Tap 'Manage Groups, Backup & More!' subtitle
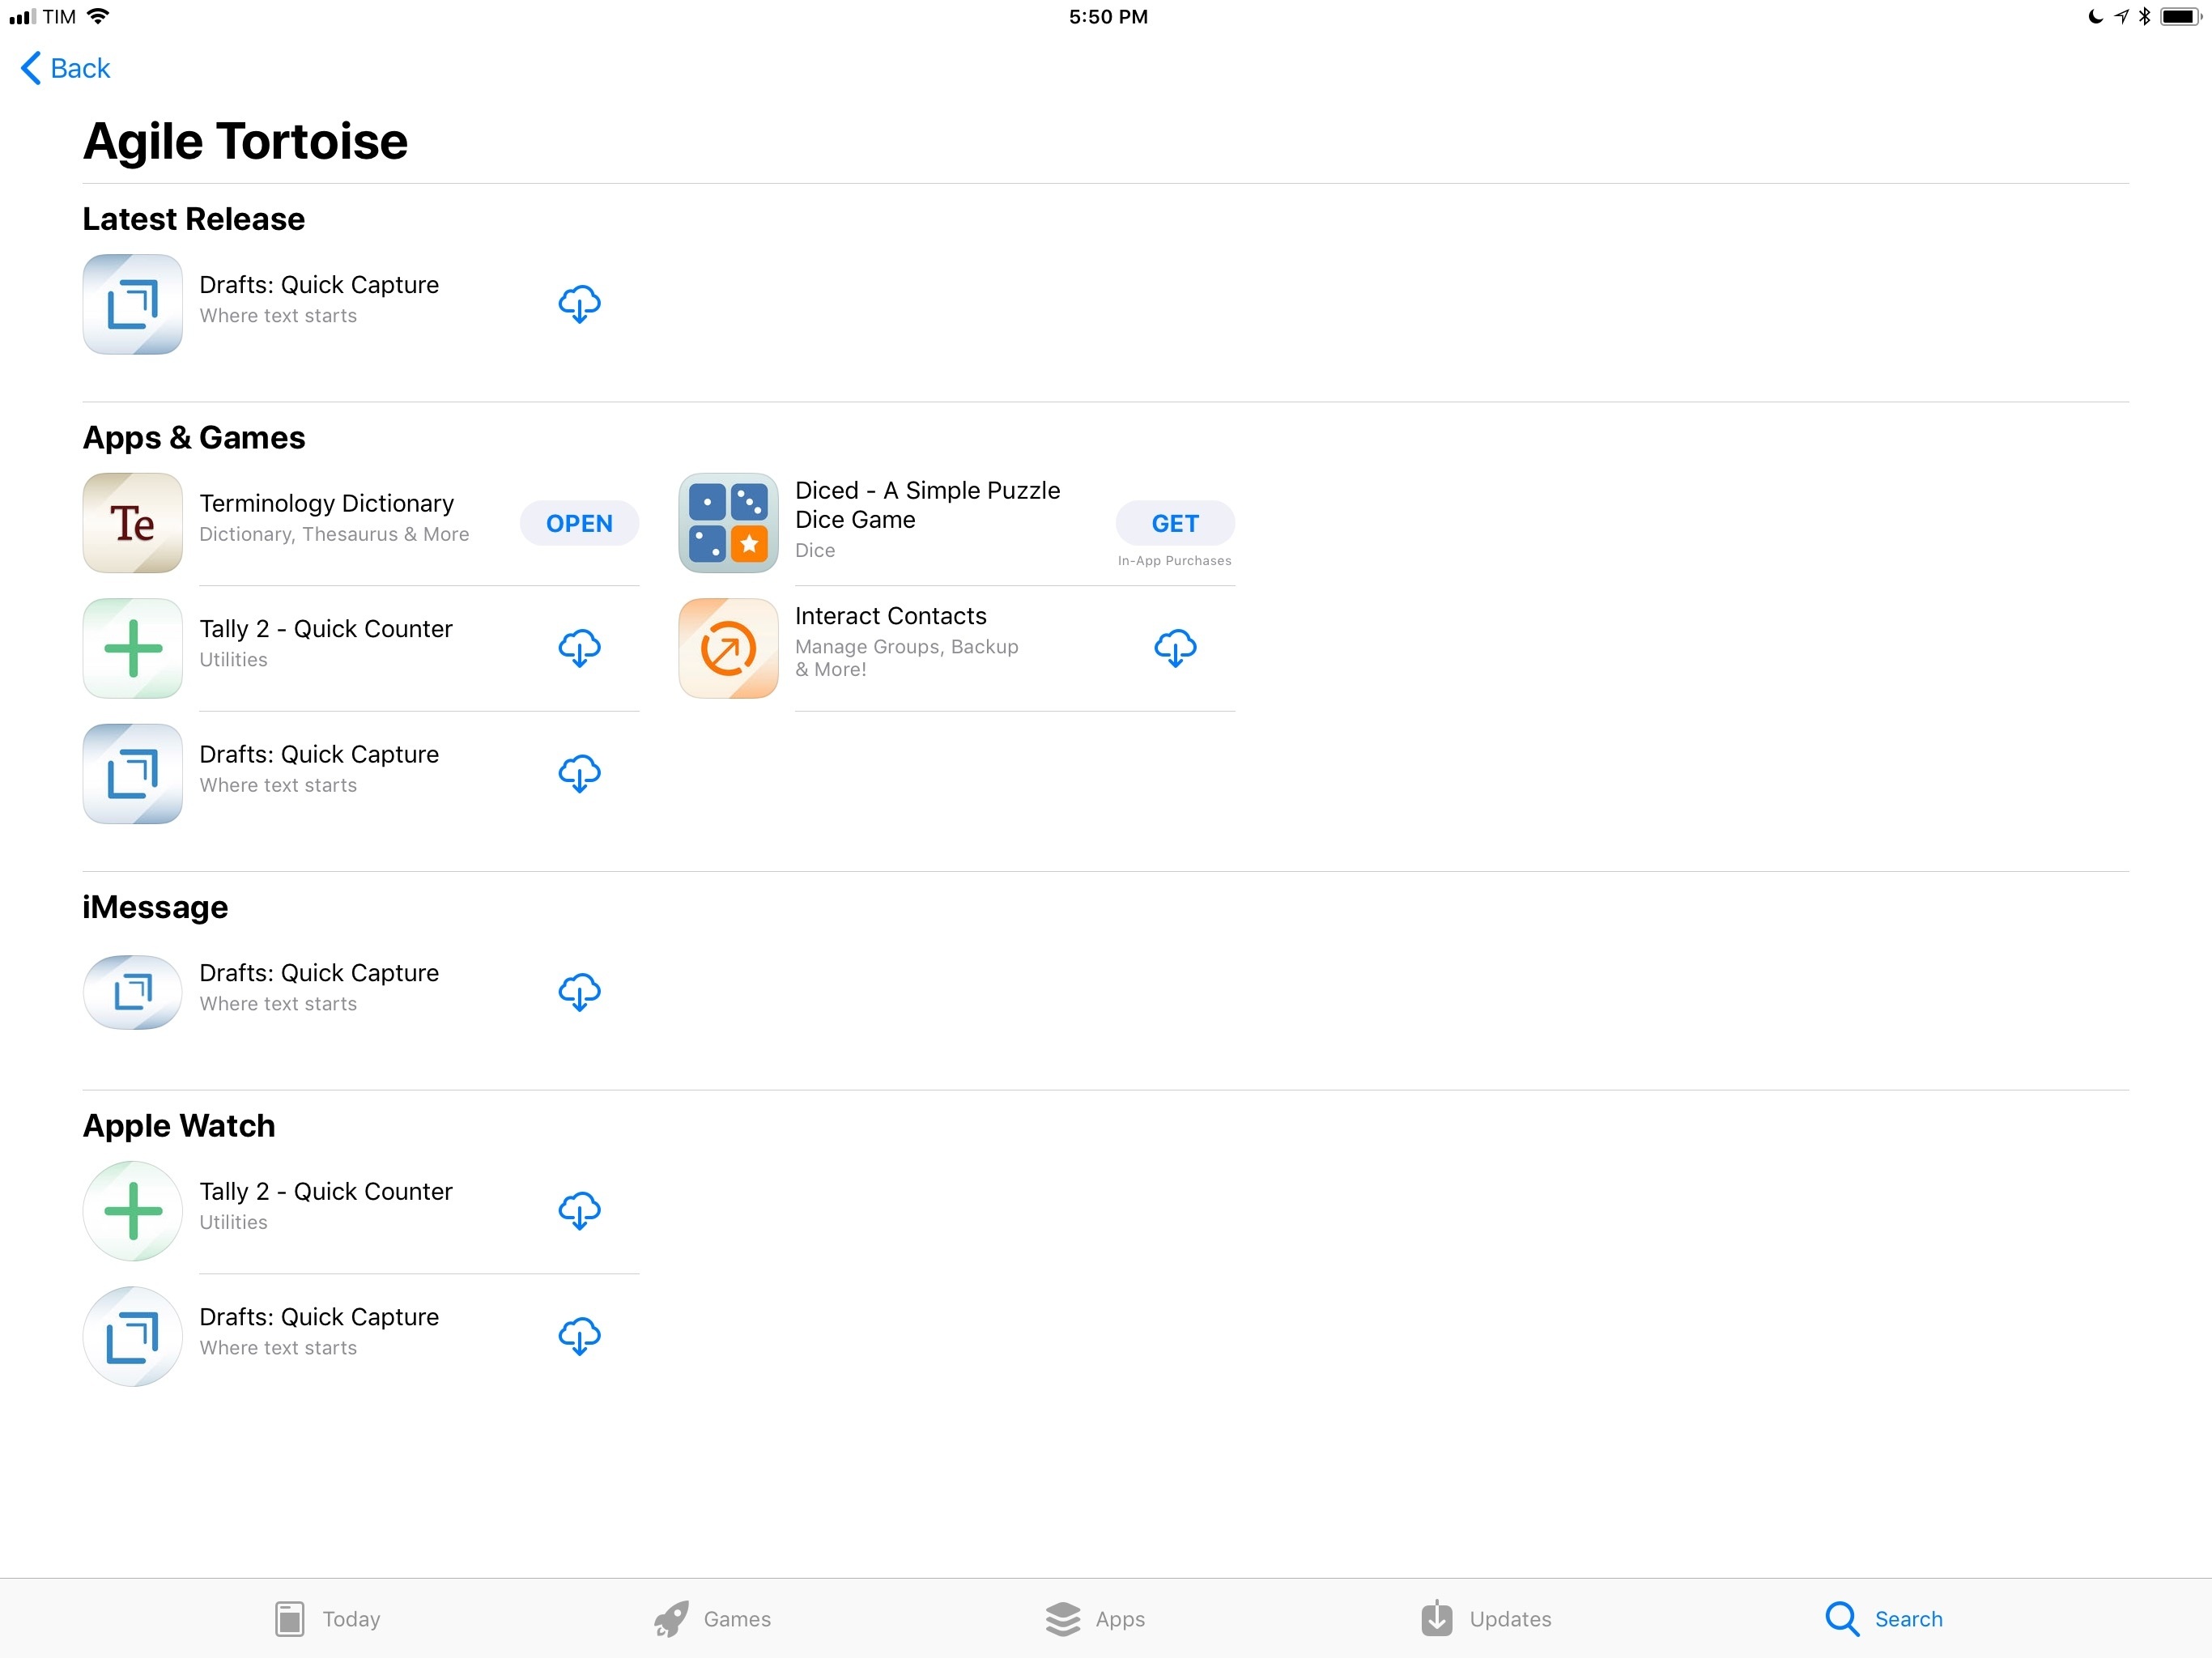The image size is (2212, 1658). click(906, 658)
